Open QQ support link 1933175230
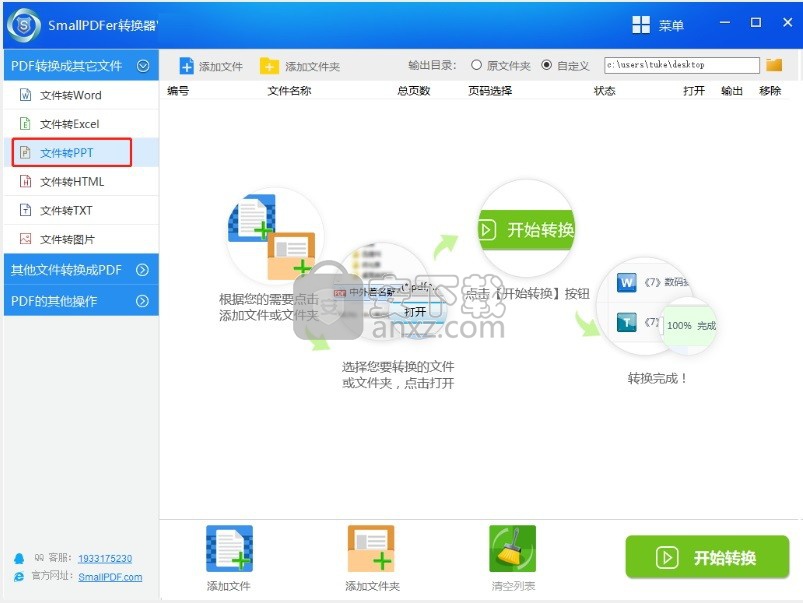The image size is (803, 603). point(105,558)
